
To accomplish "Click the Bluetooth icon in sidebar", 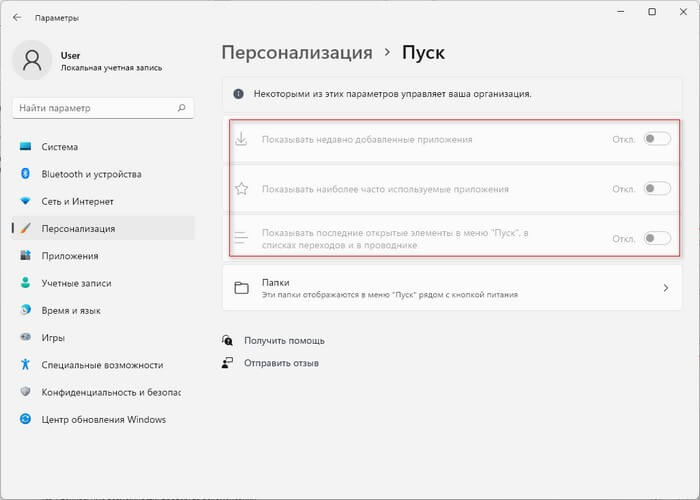I will (25, 174).
